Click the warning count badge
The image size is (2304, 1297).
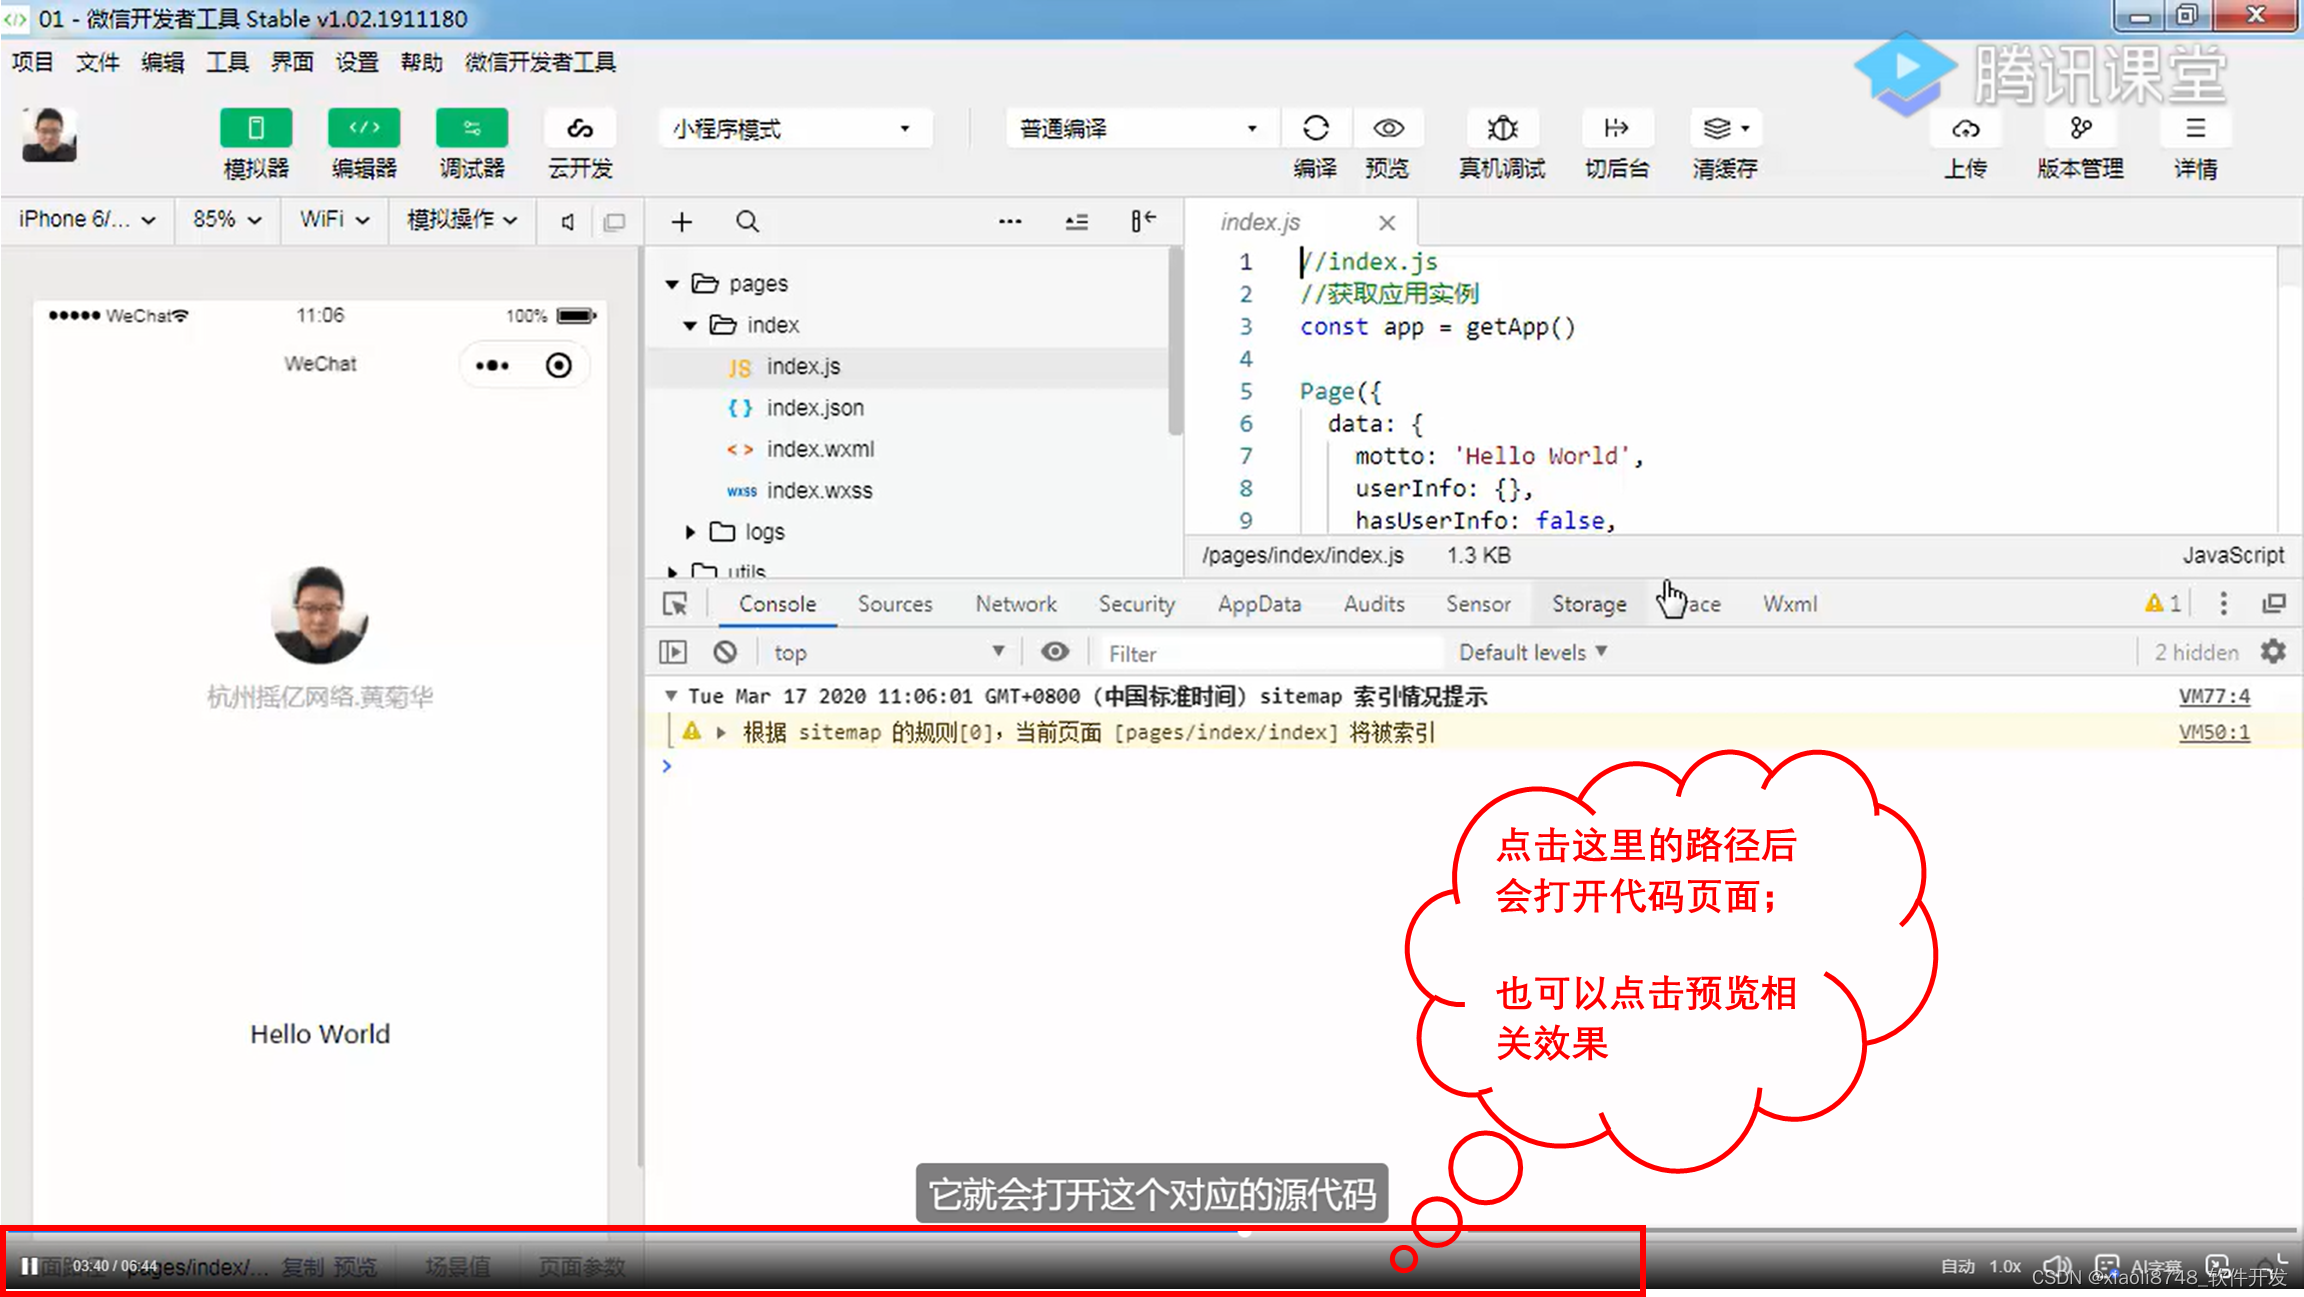2162,604
